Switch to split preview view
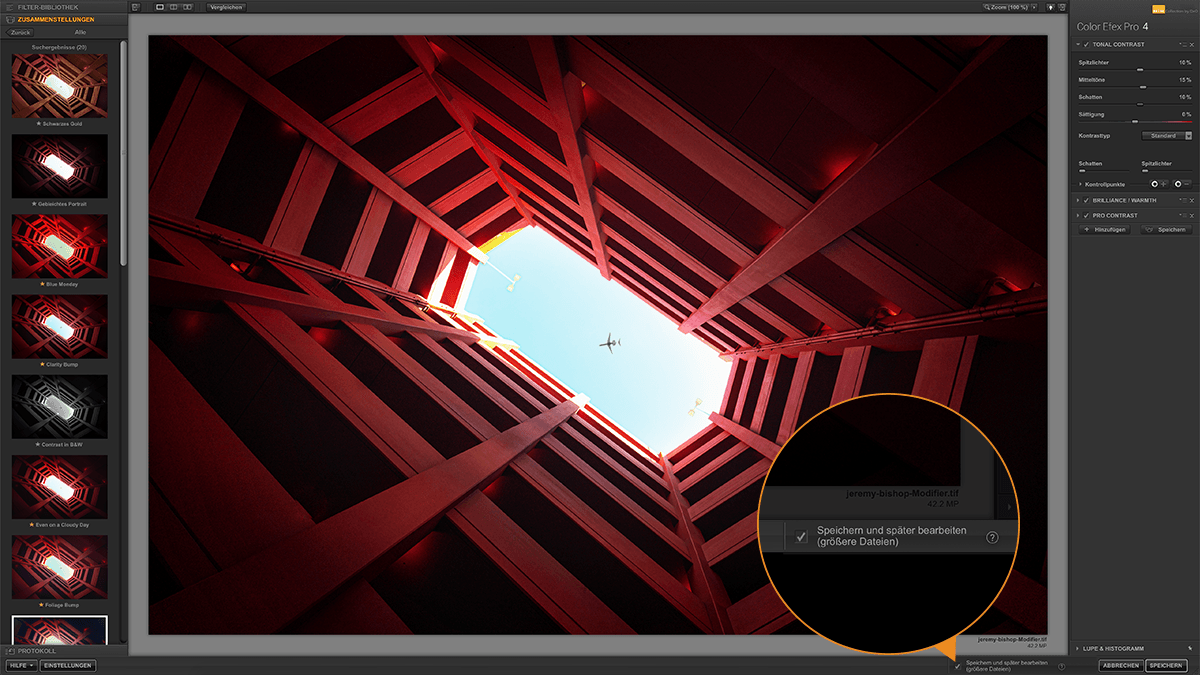This screenshot has height=675, width=1200. pyautogui.click(x=174, y=7)
